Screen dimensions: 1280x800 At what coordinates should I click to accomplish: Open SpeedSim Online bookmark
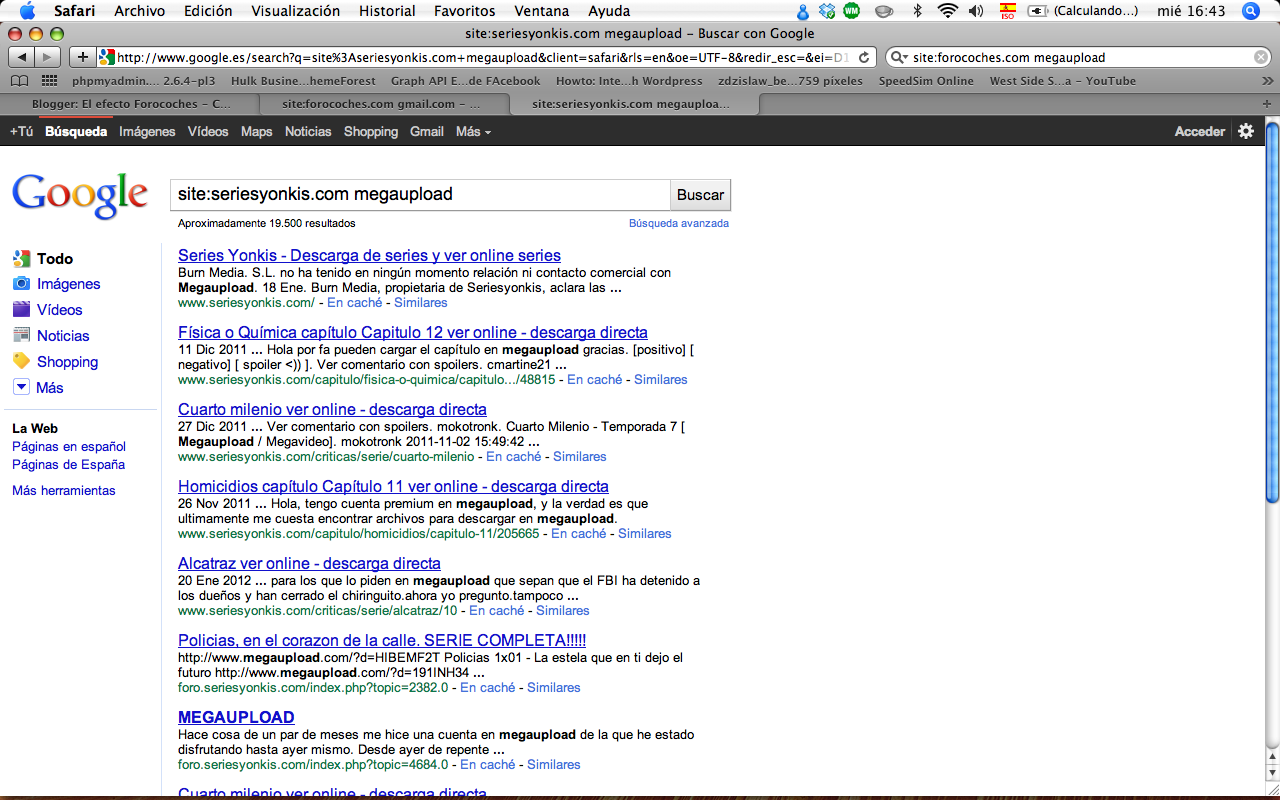926,81
